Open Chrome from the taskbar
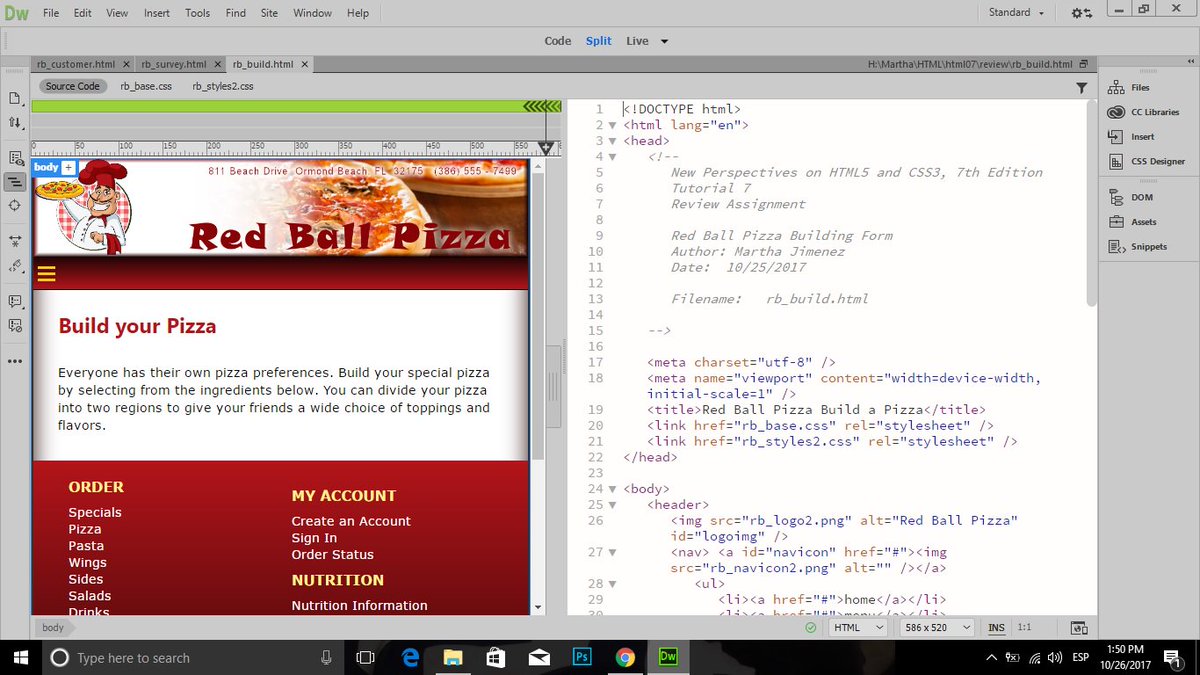 (x=625, y=657)
